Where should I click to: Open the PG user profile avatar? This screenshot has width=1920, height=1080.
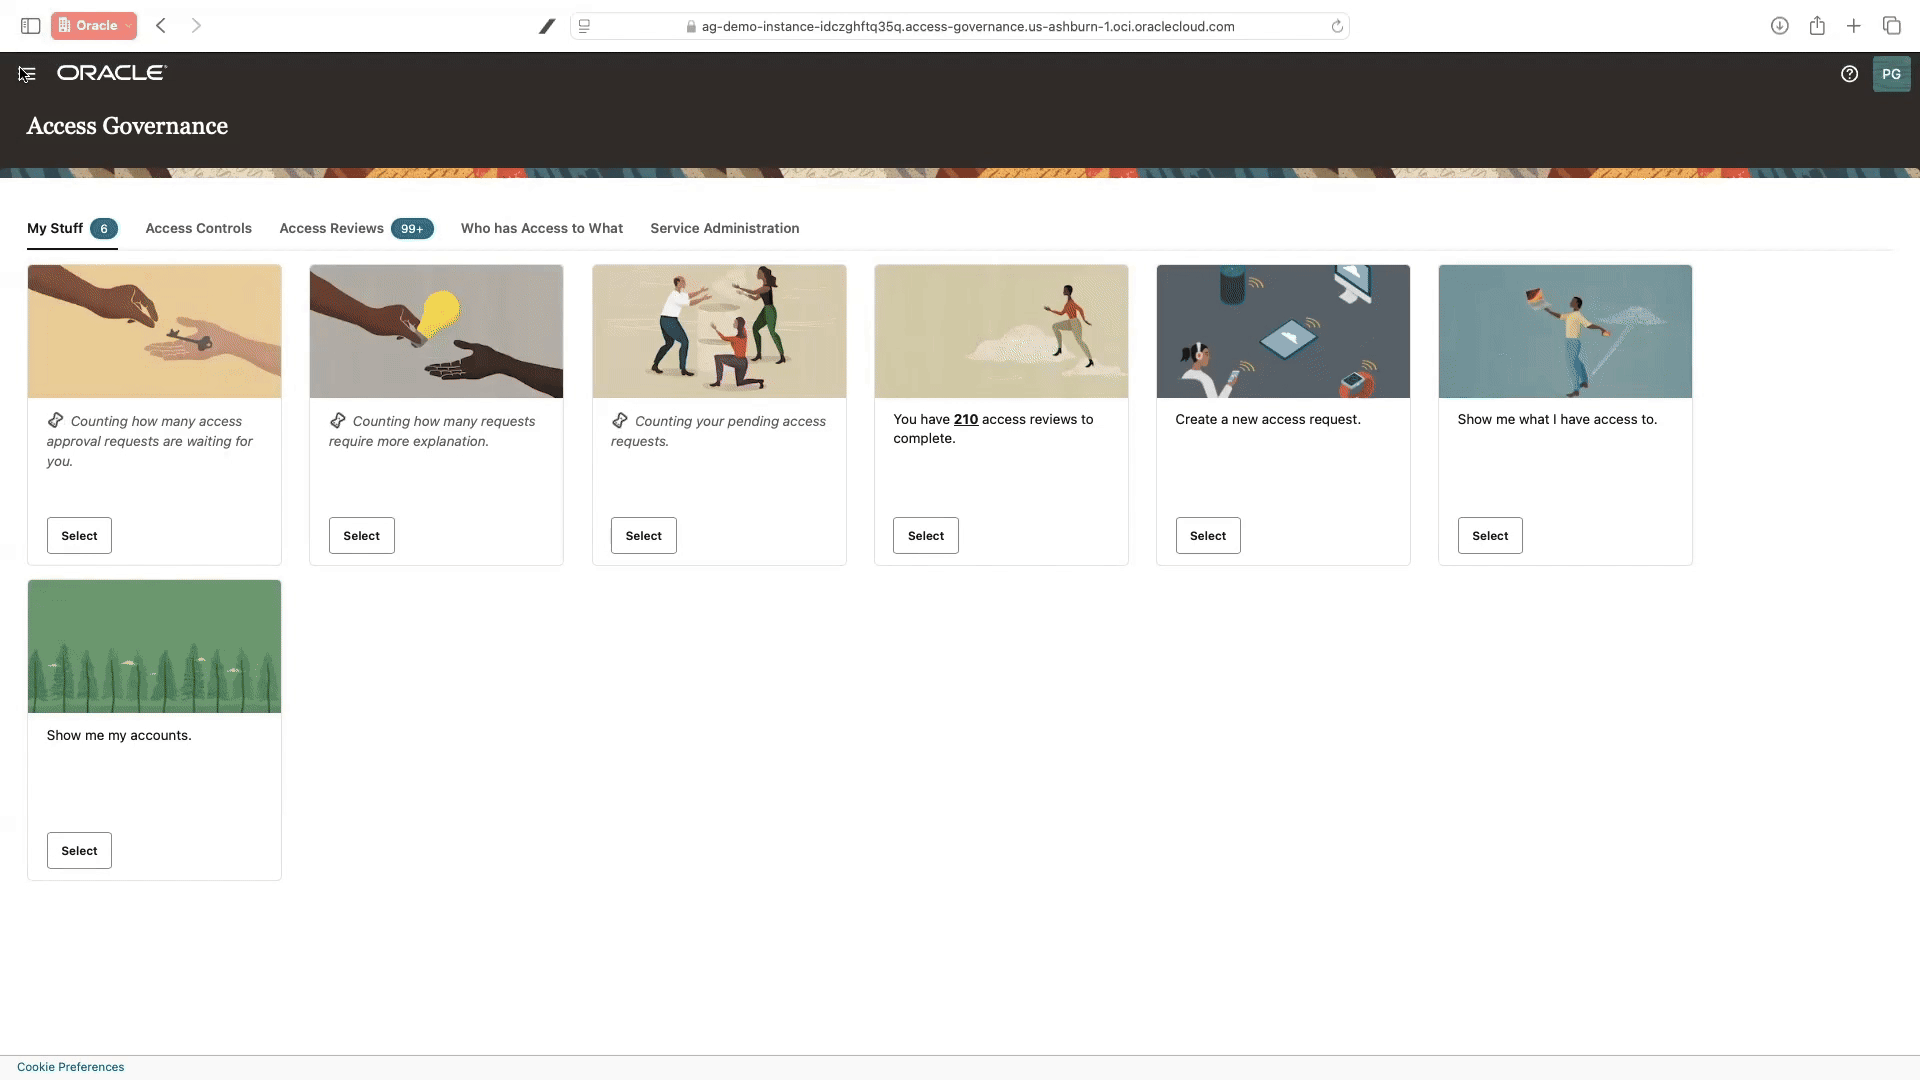1892,73
